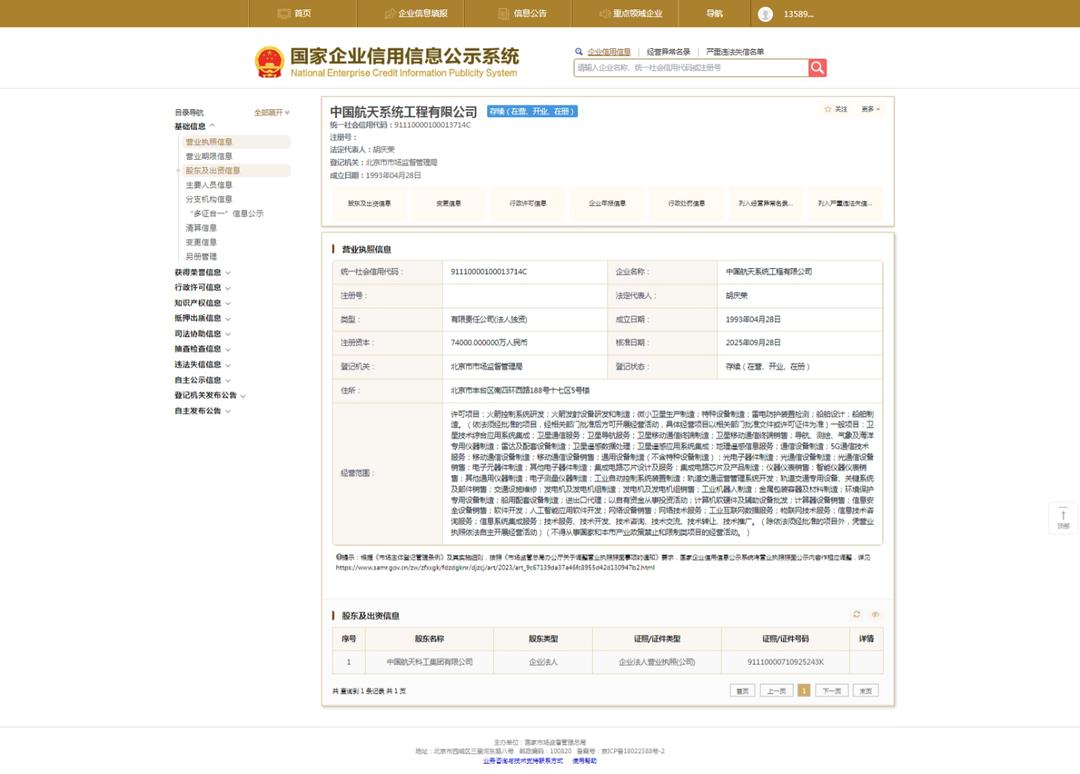Select the 经营异常名录 search tab
The height and width of the screenshot is (774, 1080).
coord(668,52)
